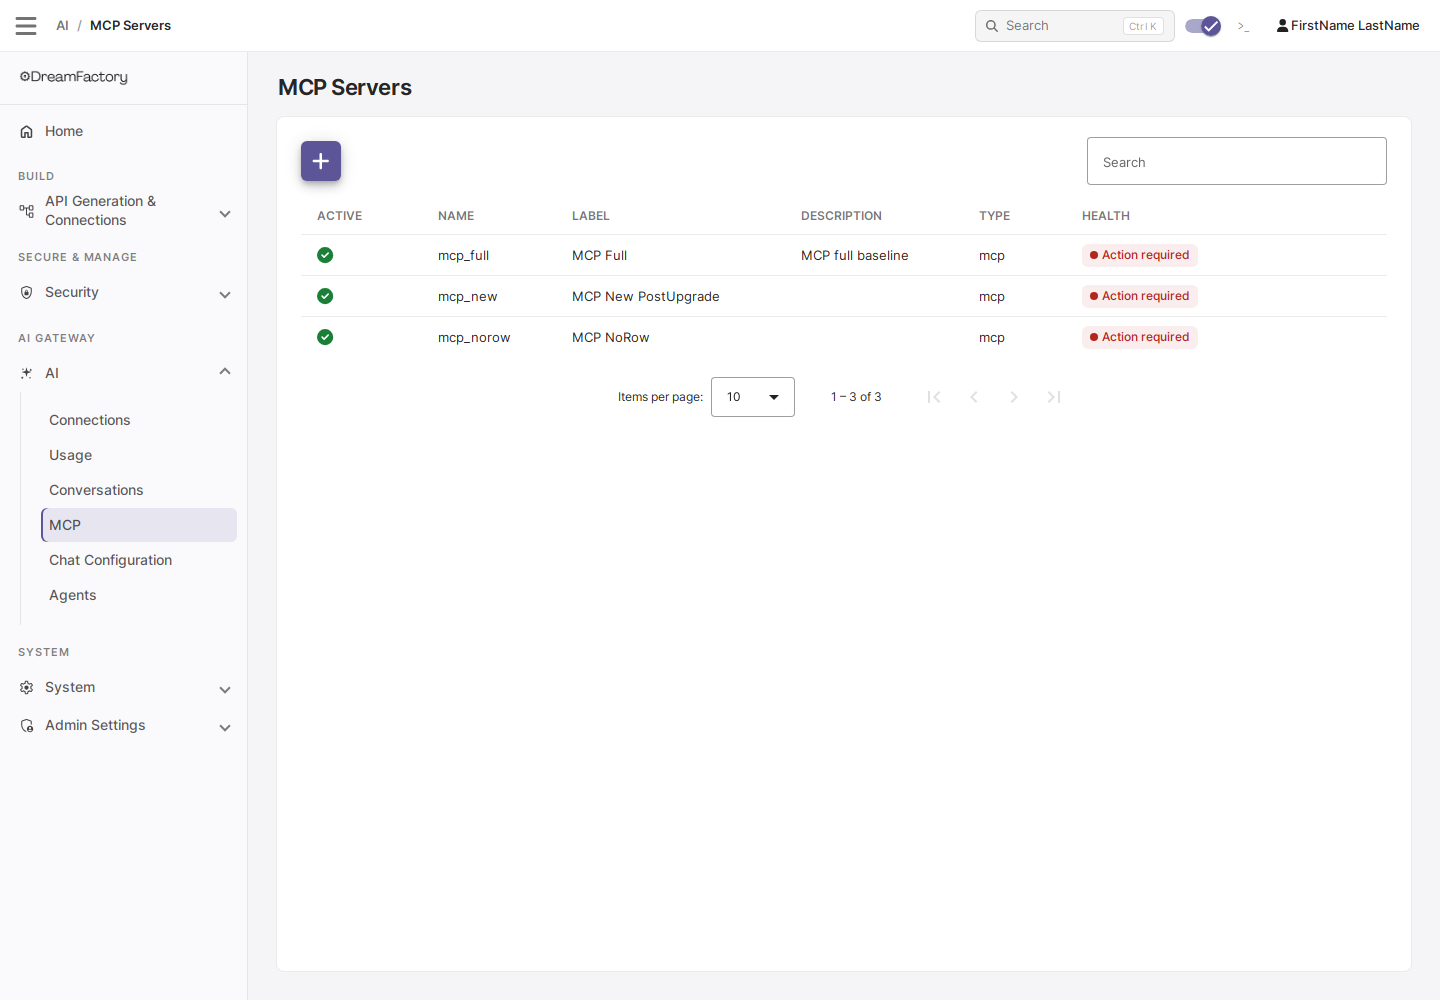Click the AI sparkle icon
The height and width of the screenshot is (1000, 1440).
[x=27, y=374]
